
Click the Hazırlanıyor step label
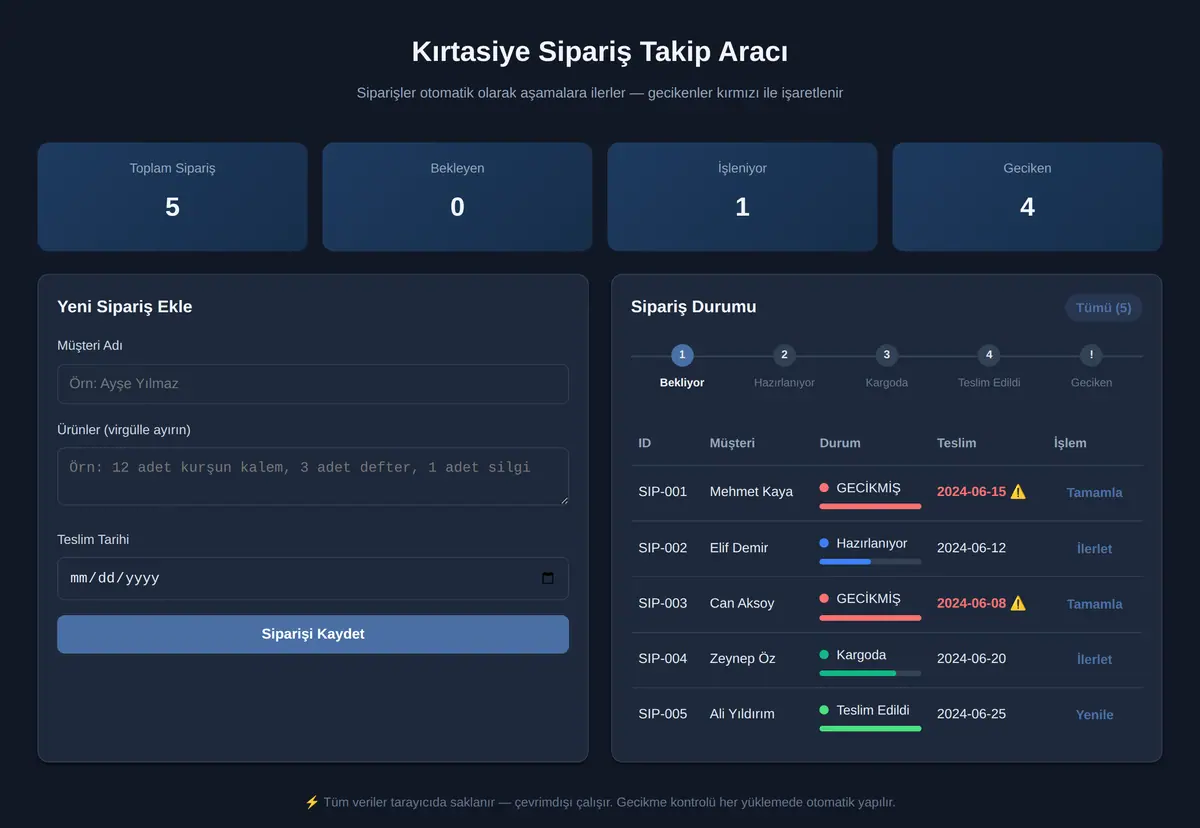click(x=784, y=383)
